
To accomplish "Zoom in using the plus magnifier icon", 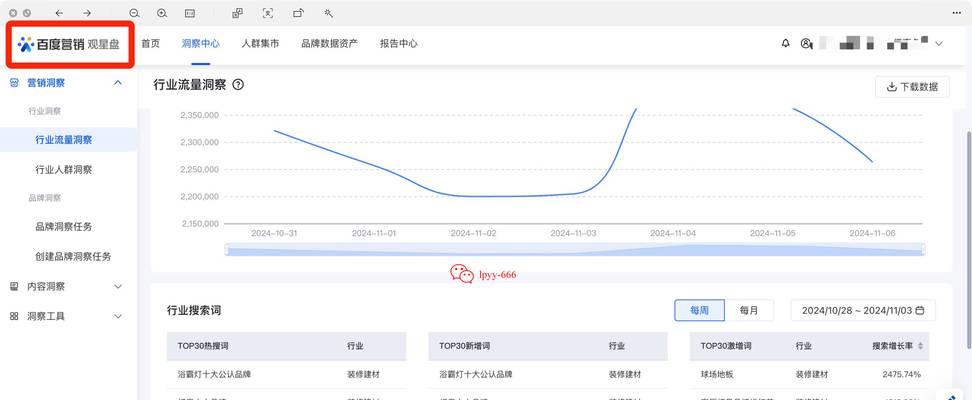I will click(162, 13).
